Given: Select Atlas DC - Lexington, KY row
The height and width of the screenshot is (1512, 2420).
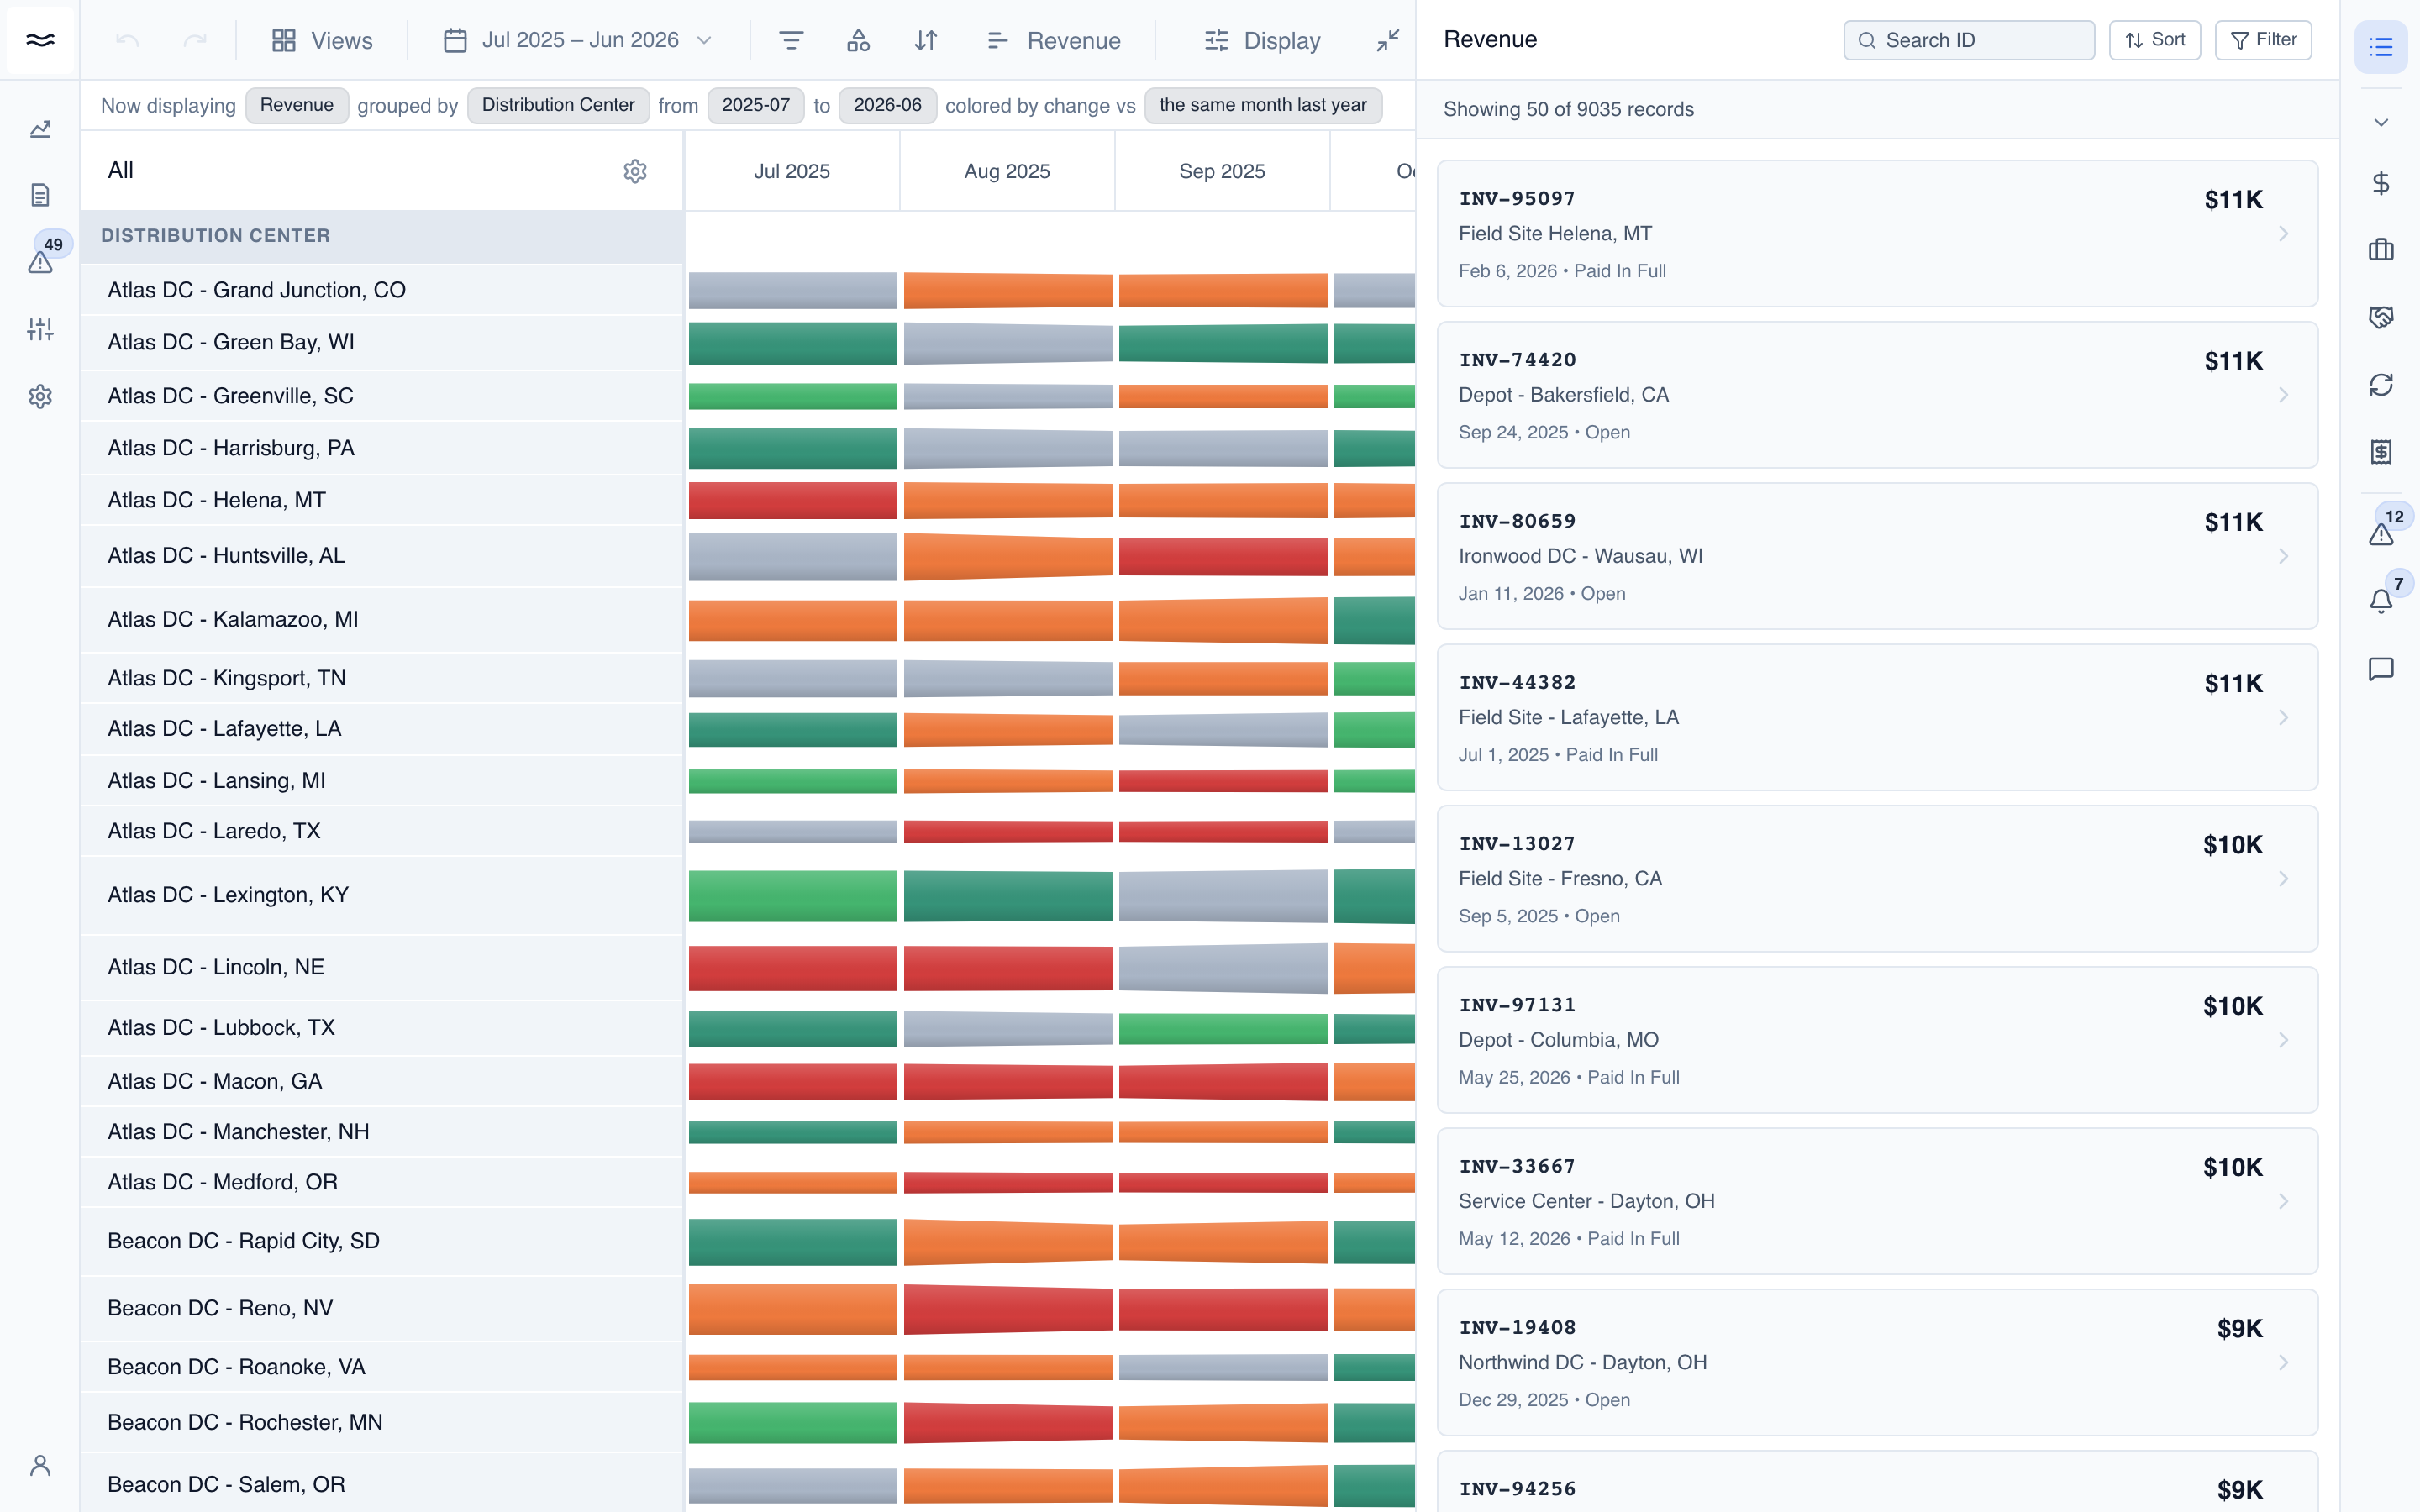Looking at the screenshot, I should tap(381, 895).
